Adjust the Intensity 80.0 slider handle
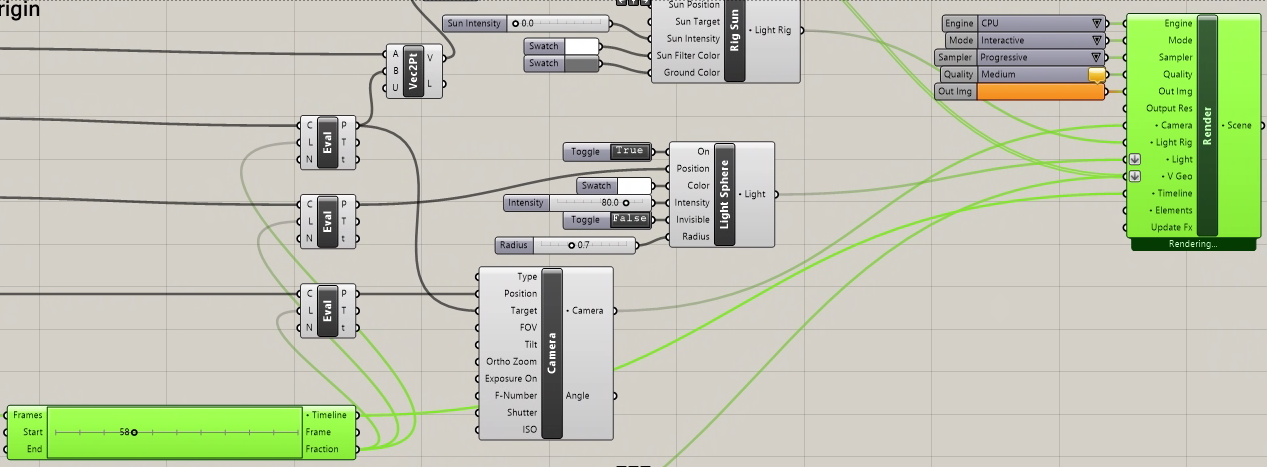This screenshot has width=1267, height=467. (x=626, y=203)
